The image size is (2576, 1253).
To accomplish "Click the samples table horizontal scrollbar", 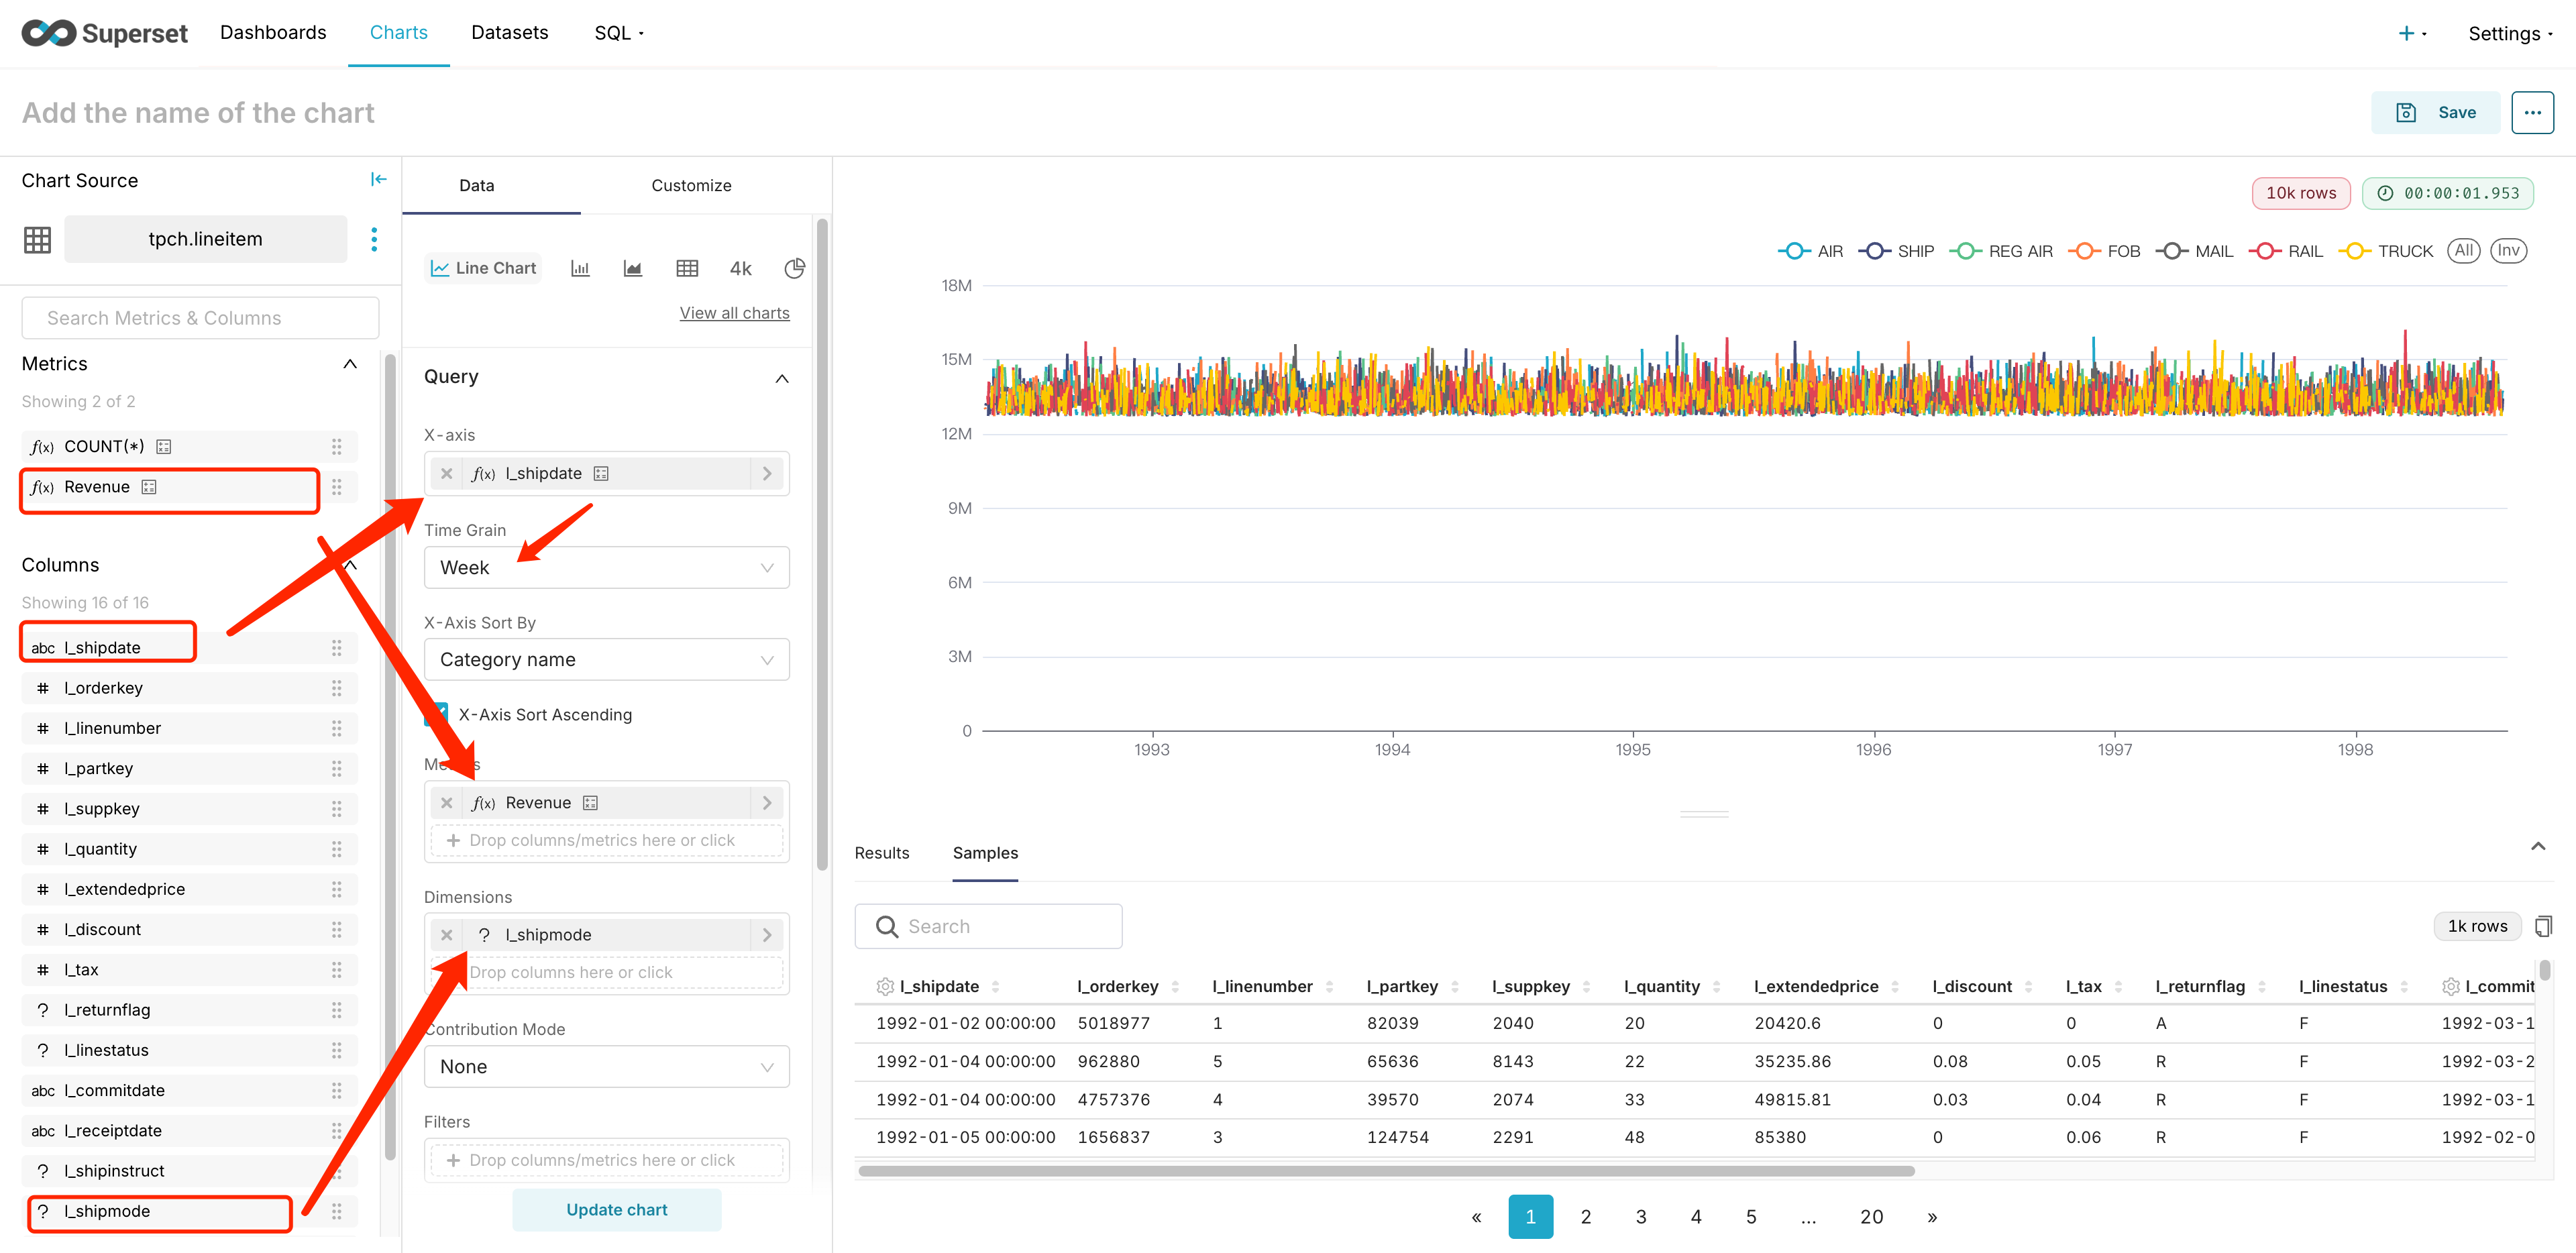I will coord(1385,1171).
